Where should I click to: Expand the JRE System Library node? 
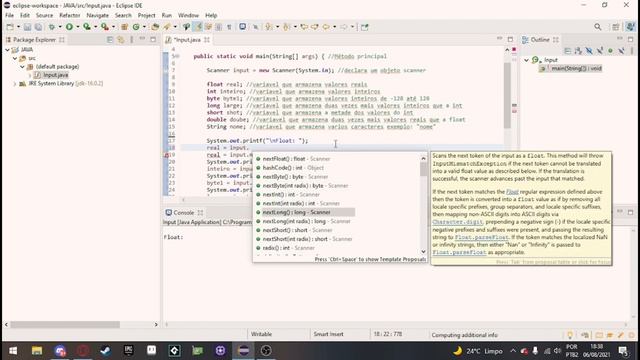click(15, 84)
